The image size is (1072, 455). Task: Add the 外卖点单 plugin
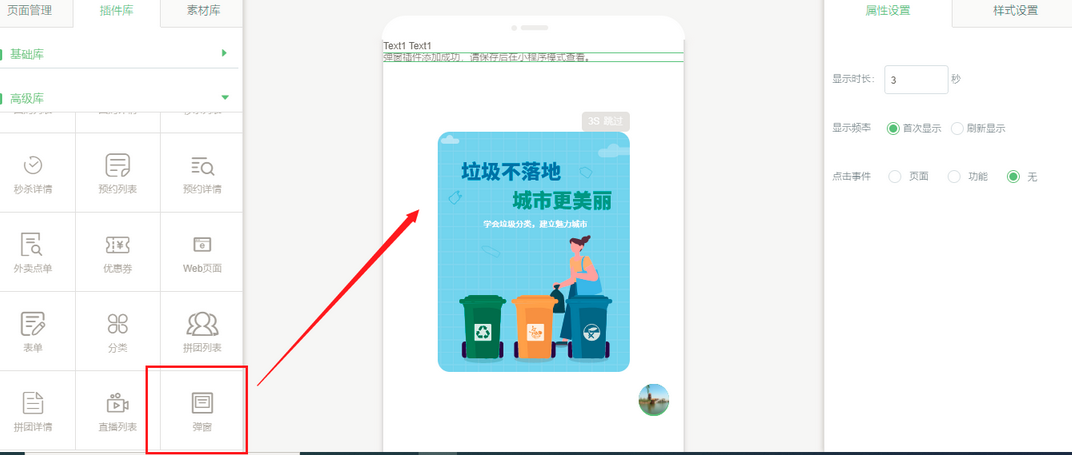(33, 251)
